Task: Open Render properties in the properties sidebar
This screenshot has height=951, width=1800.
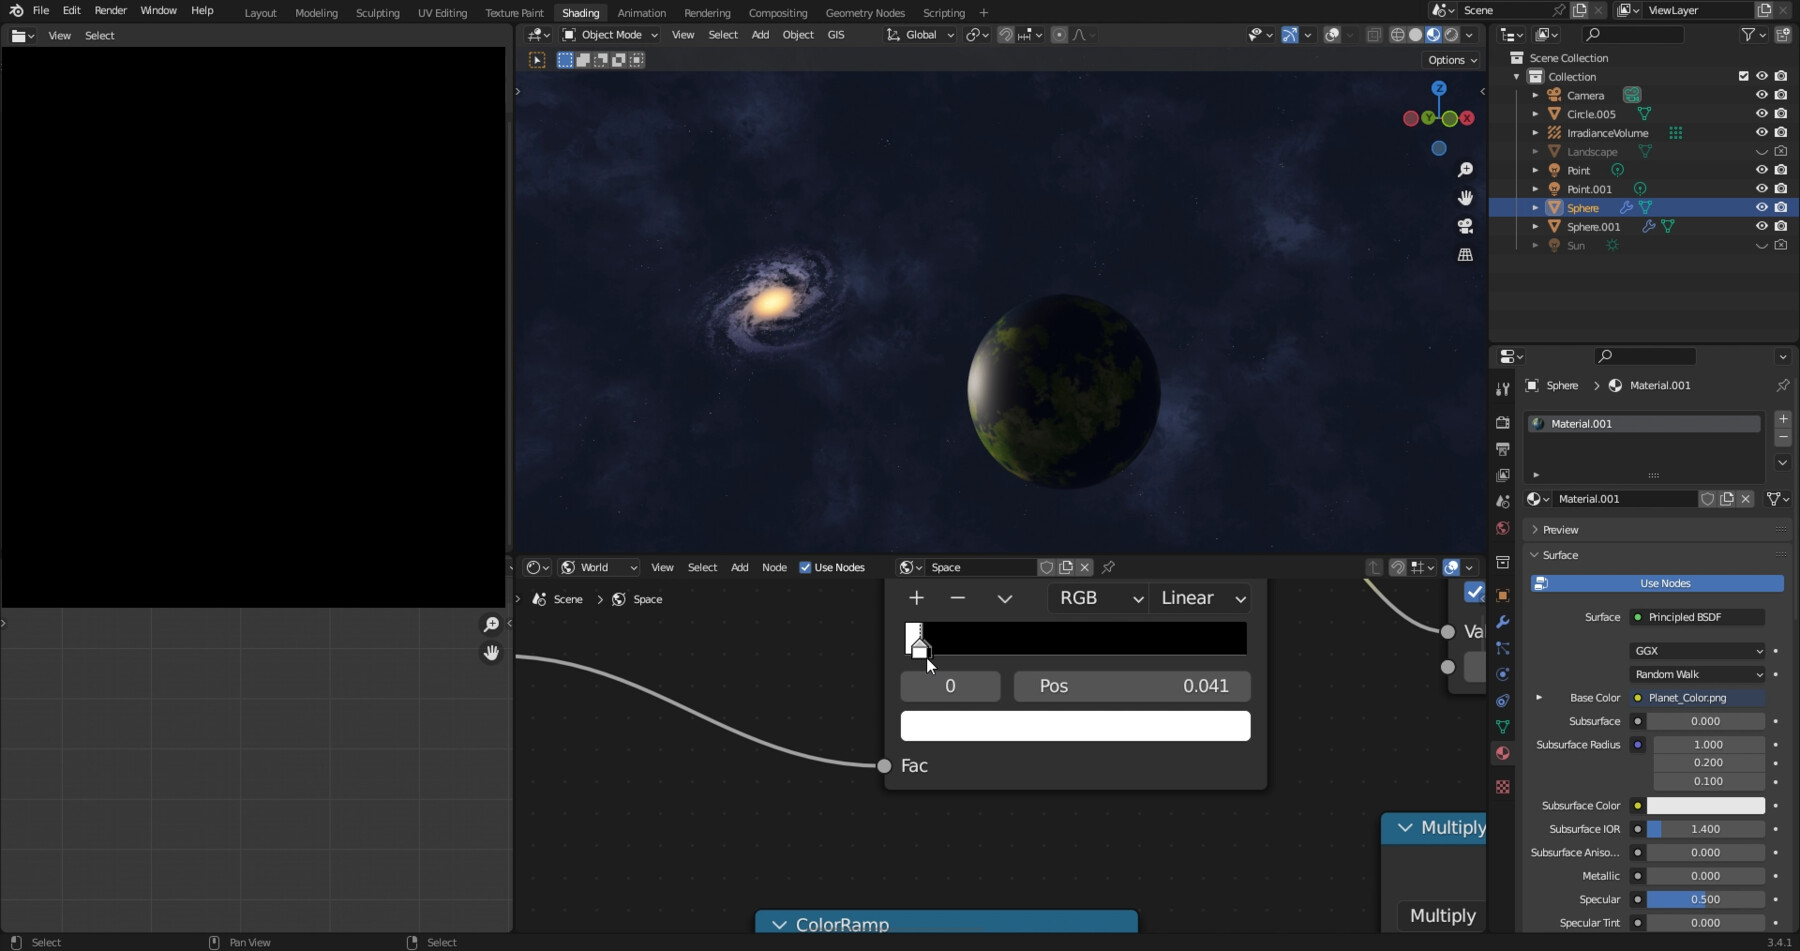Action: (1503, 422)
